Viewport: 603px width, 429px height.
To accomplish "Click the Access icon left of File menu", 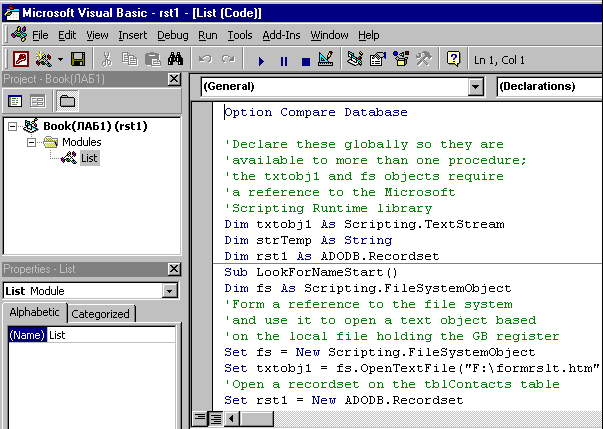I will [19, 35].
